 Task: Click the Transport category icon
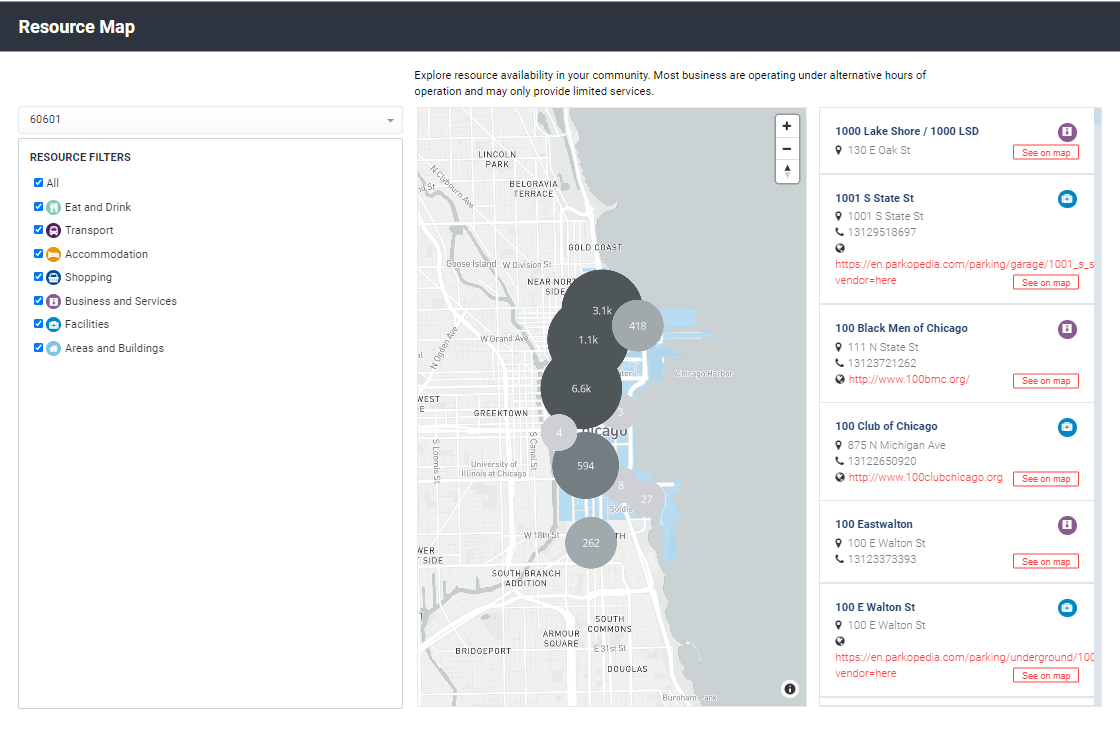pyautogui.click(x=54, y=231)
